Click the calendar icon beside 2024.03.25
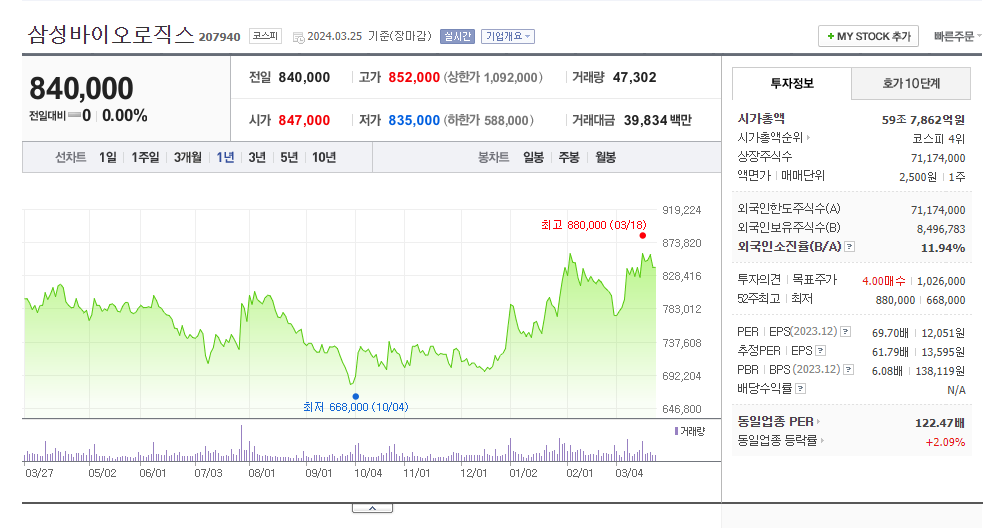1007x528 pixels. pyautogui.click(x=299, y=37)
